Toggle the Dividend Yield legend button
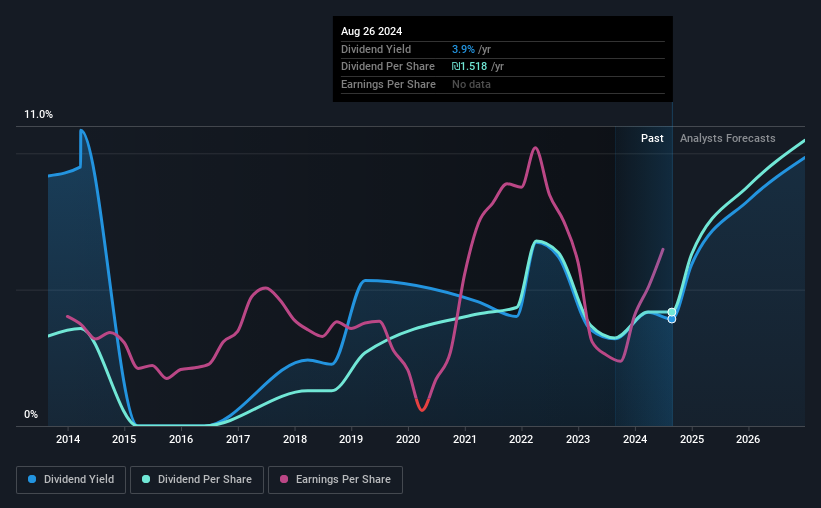 [x=71, y=480]
